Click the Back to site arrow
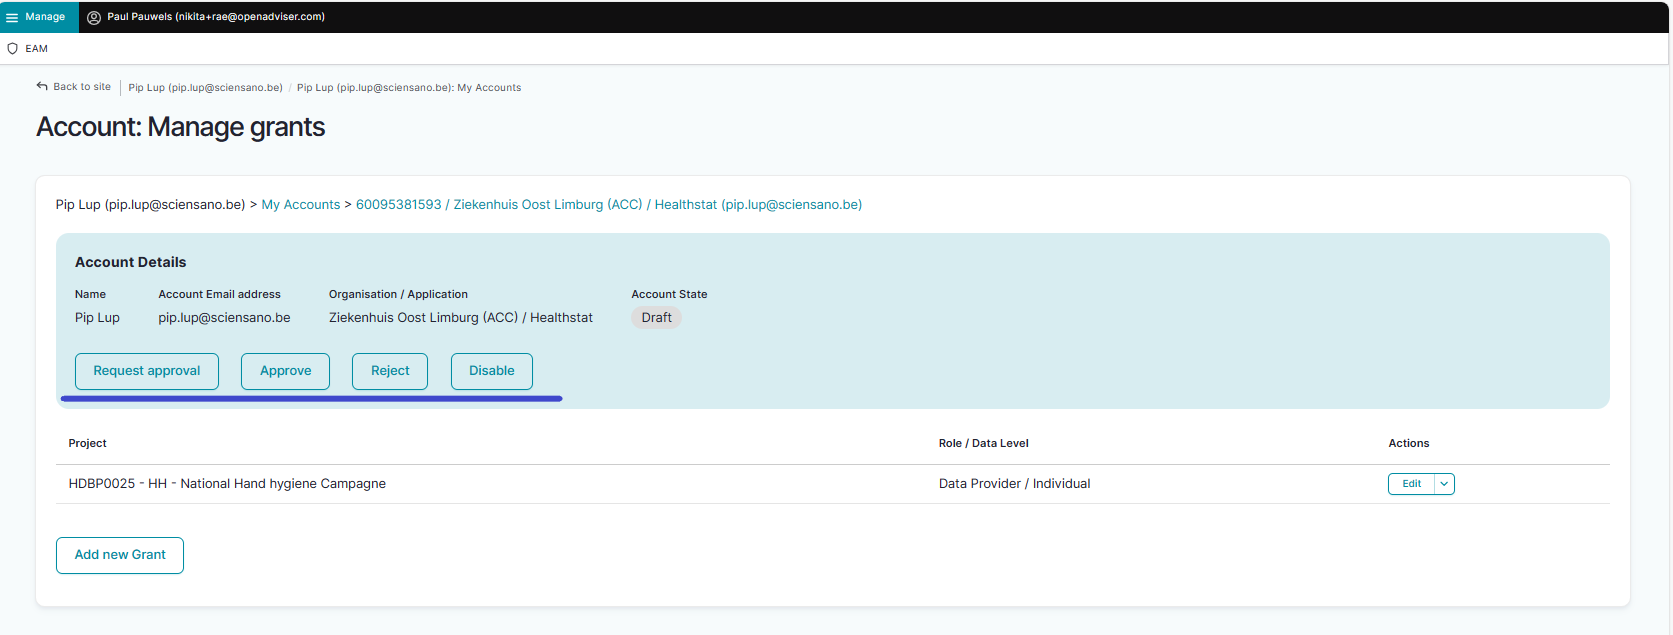The height and width of the screenshot is (635, 1673). click(x=42, y=87)
